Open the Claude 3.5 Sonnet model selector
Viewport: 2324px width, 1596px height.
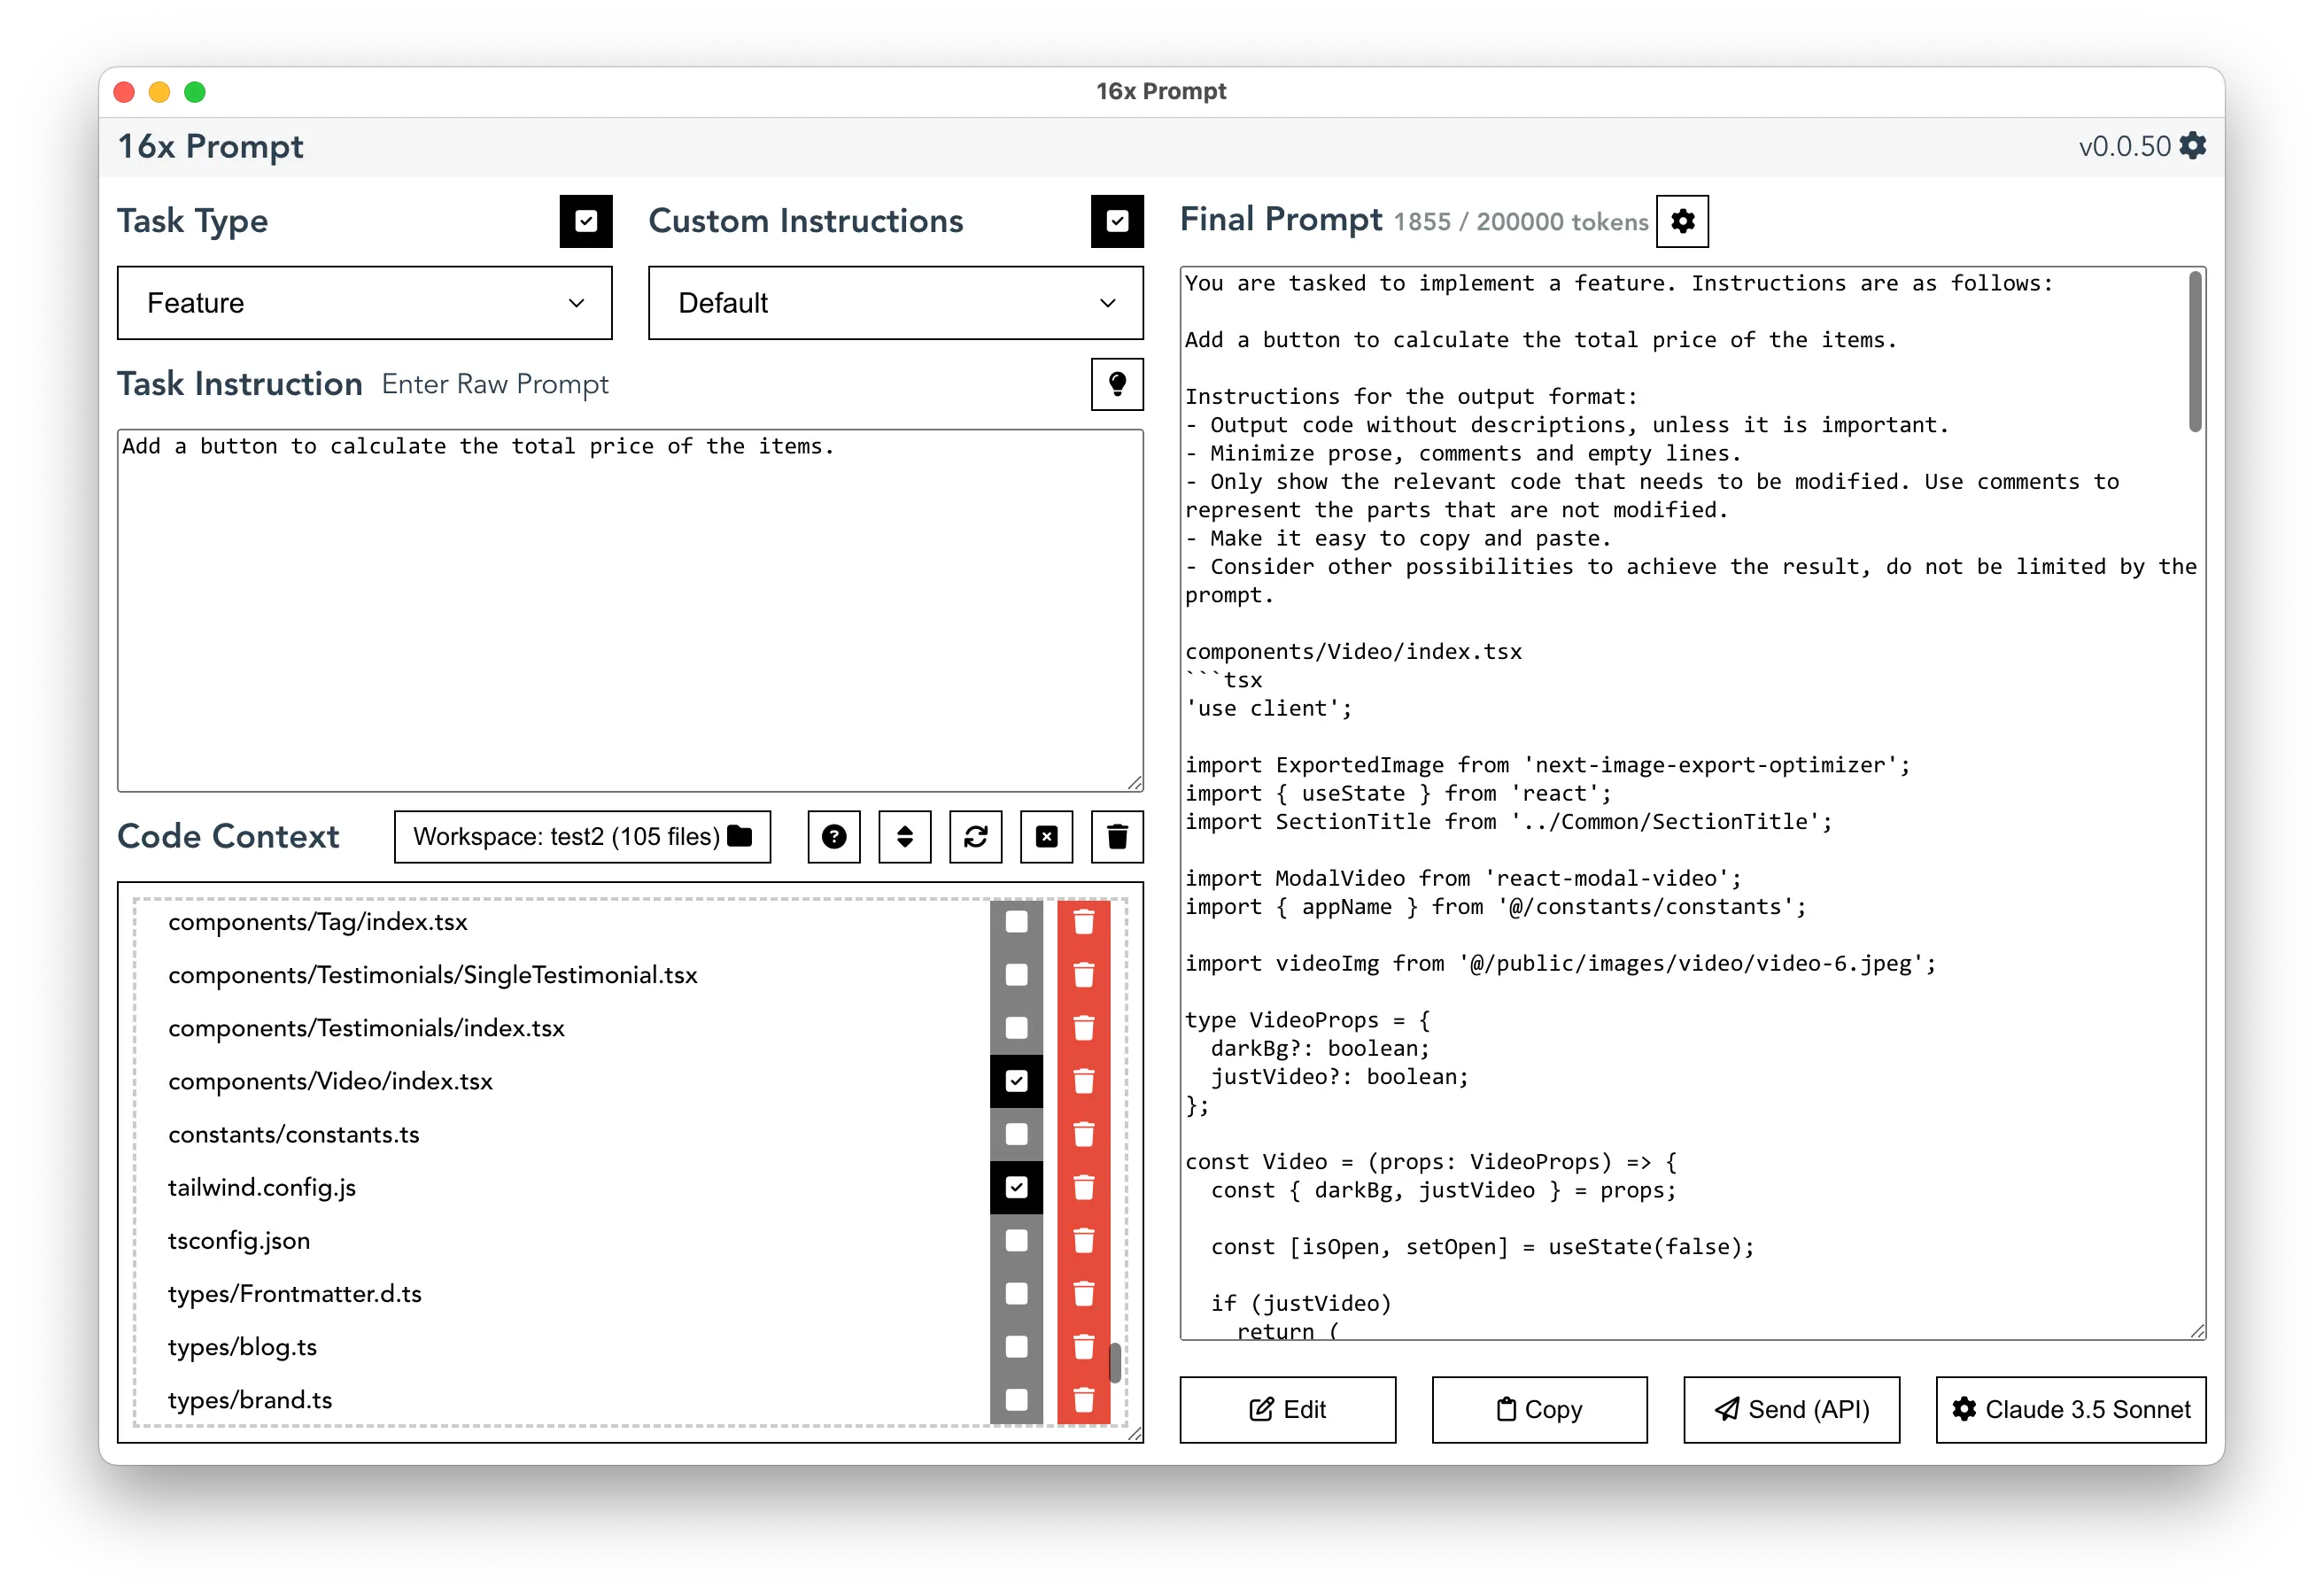[x=2070, y=1409]
